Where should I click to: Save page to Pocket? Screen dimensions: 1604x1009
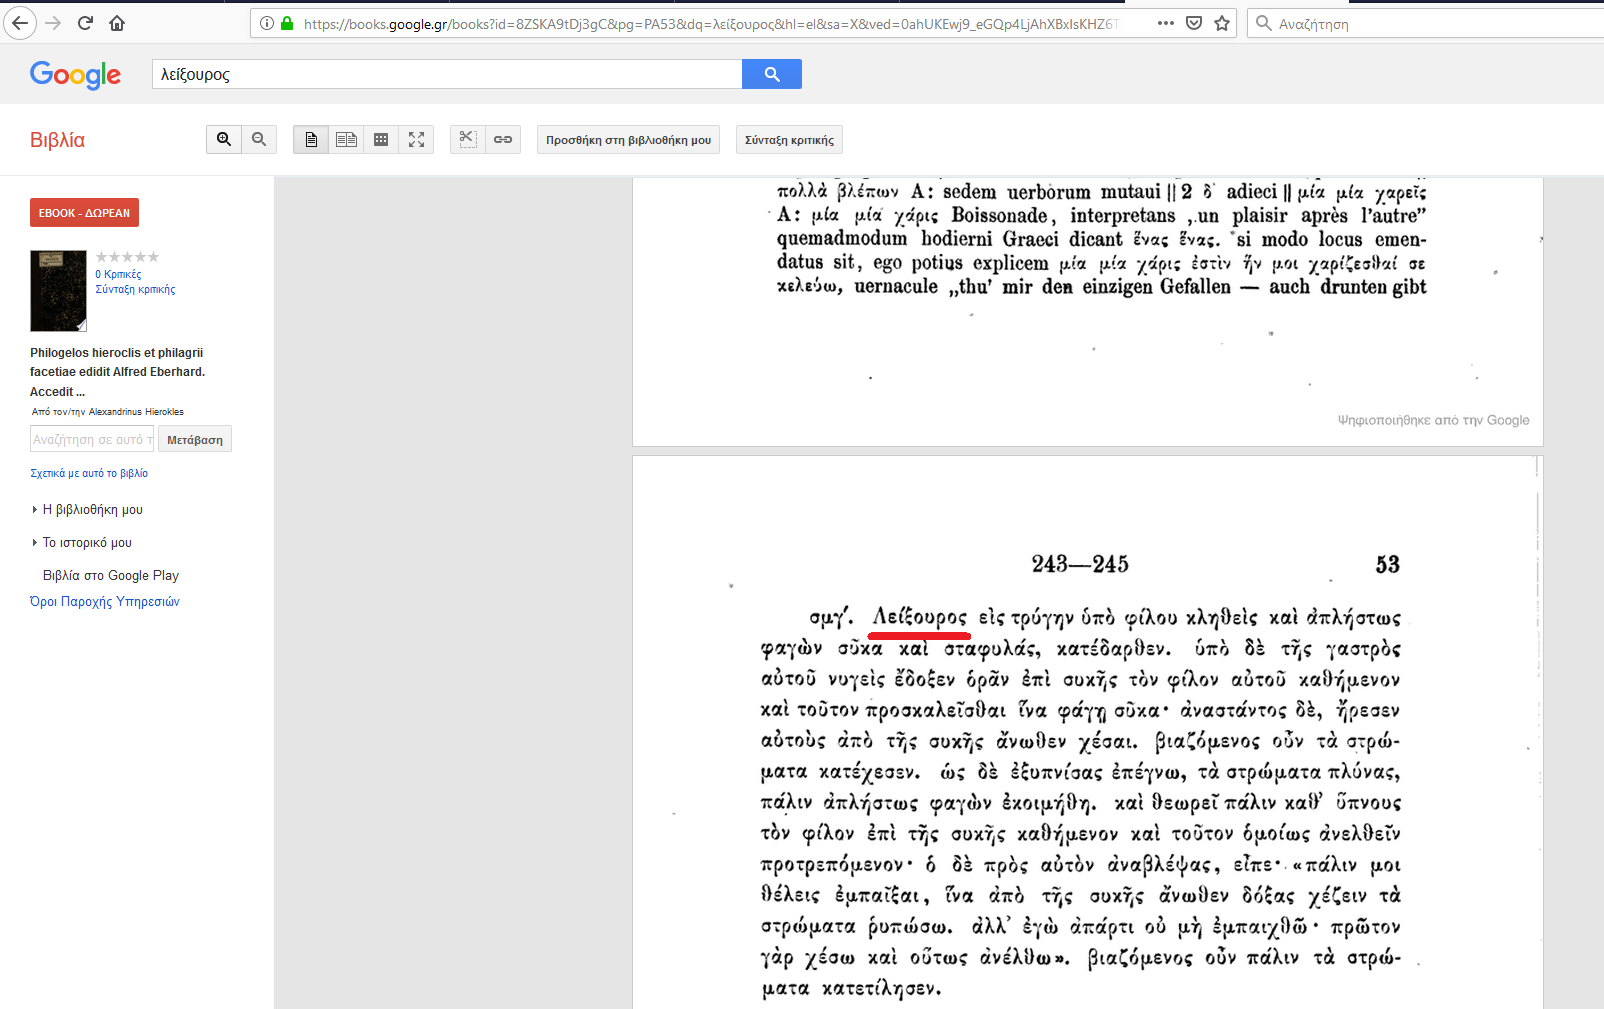click(1194, 23)
